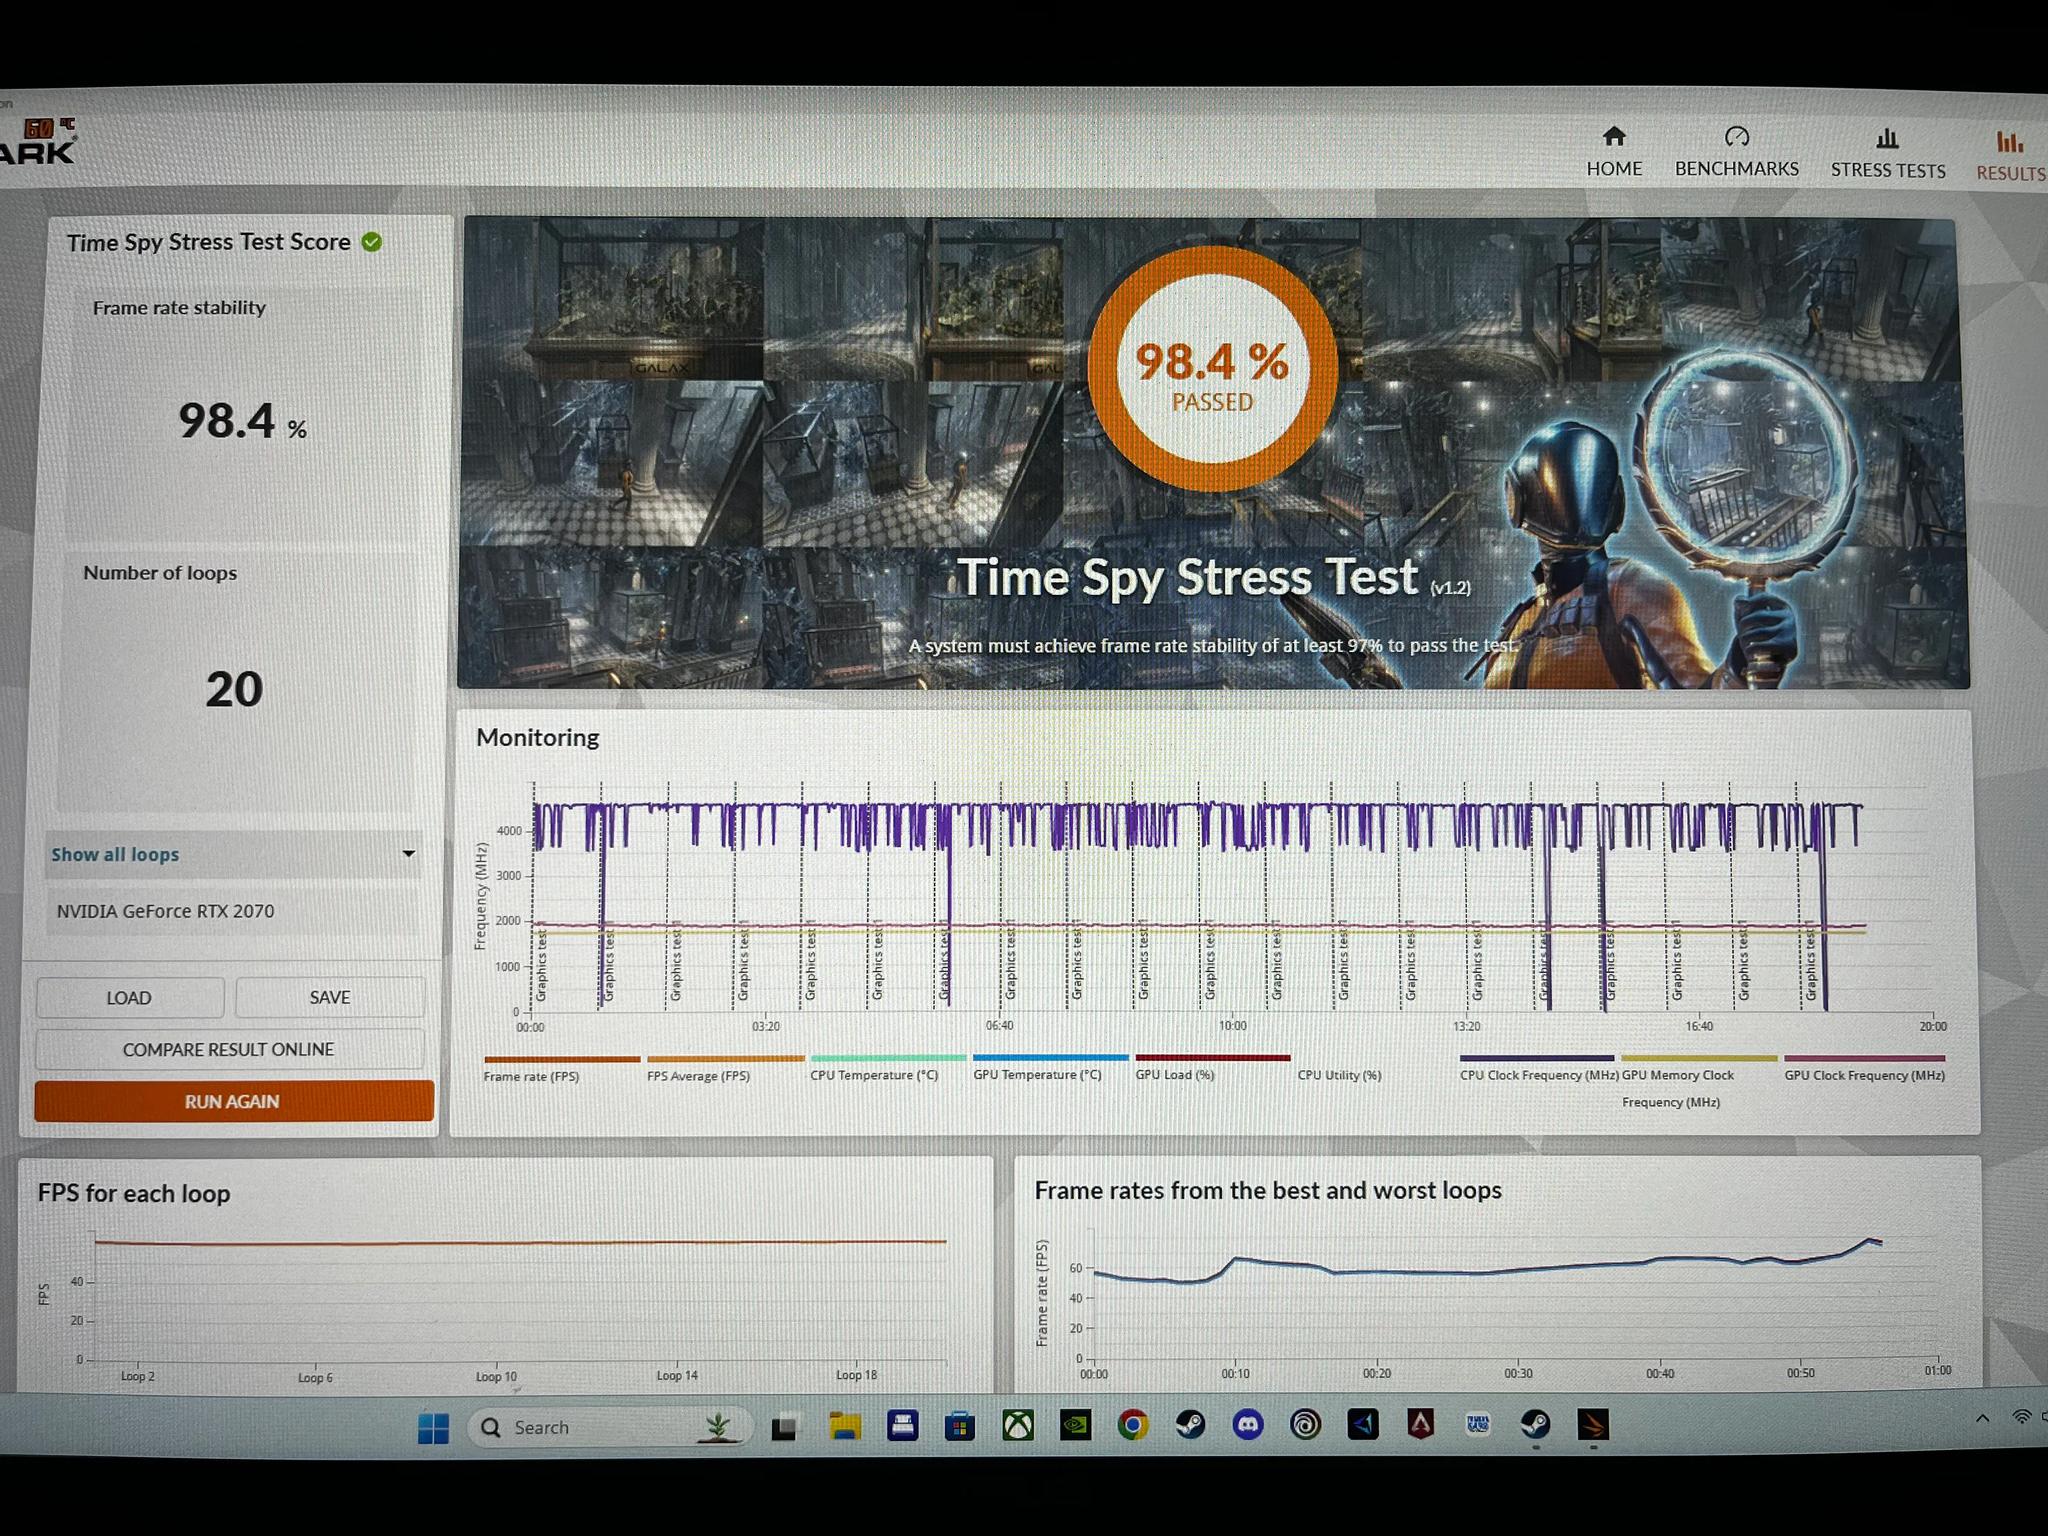Click the SAVE button
Viewport: 2048px width, 1536px height.
330,997
